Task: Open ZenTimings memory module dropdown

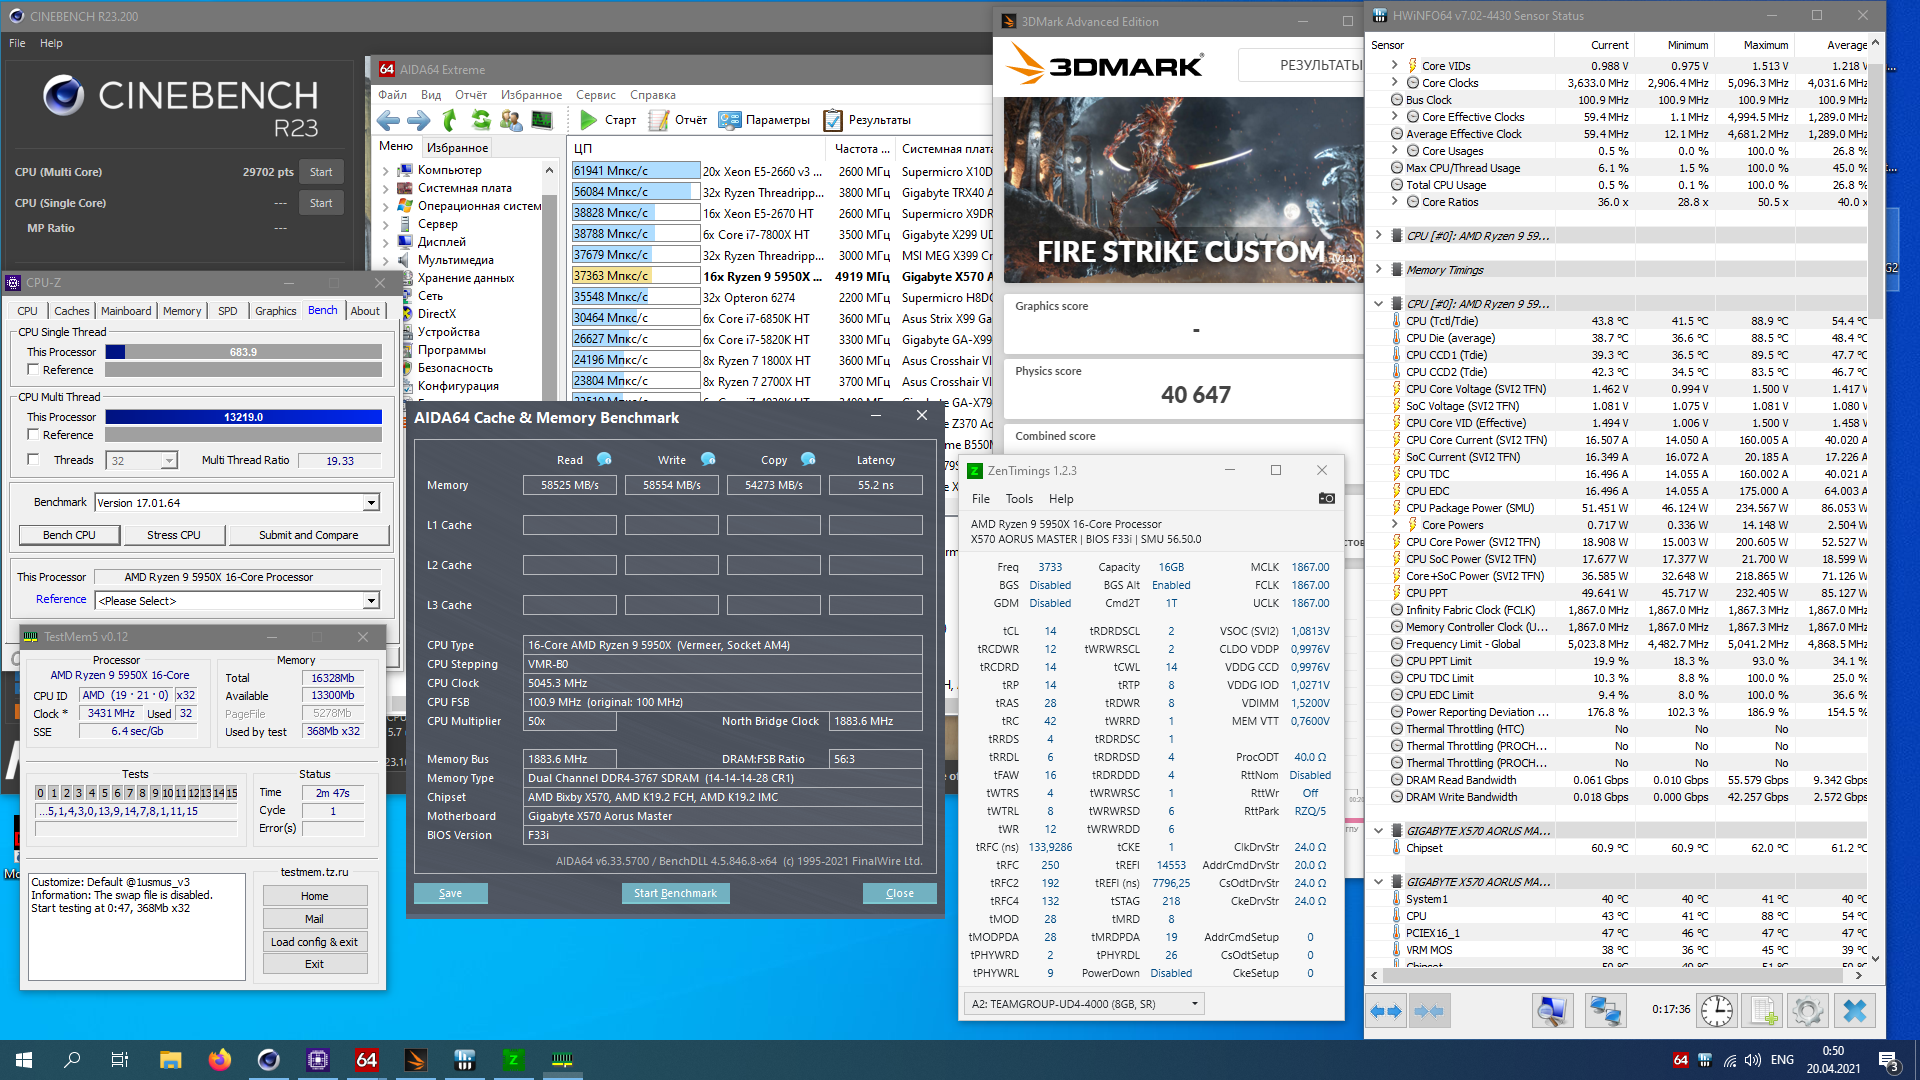Action: [x=1194, y=1004]
